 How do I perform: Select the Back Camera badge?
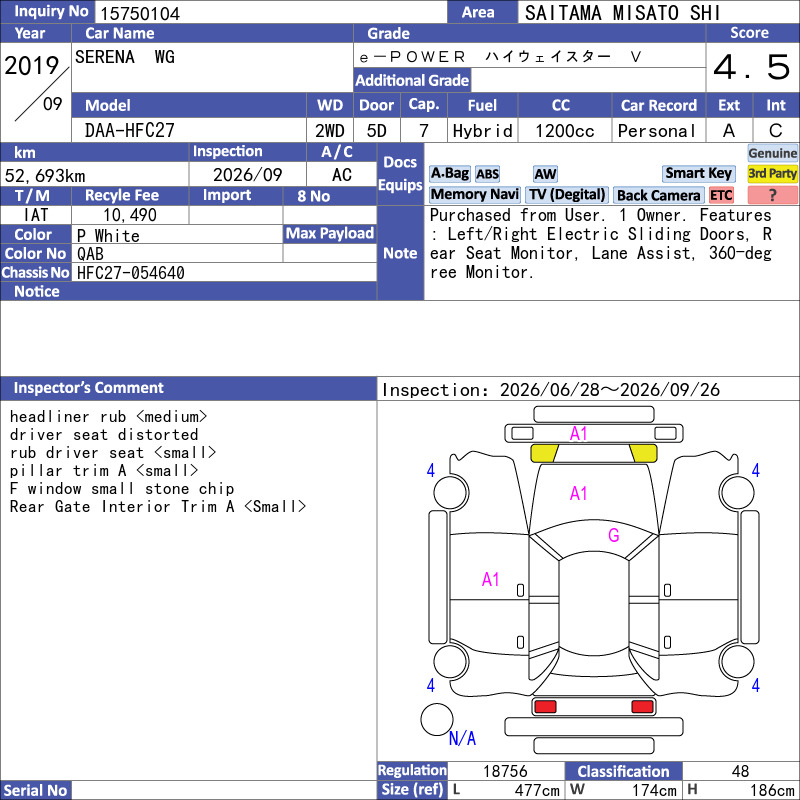click(658, 195)
